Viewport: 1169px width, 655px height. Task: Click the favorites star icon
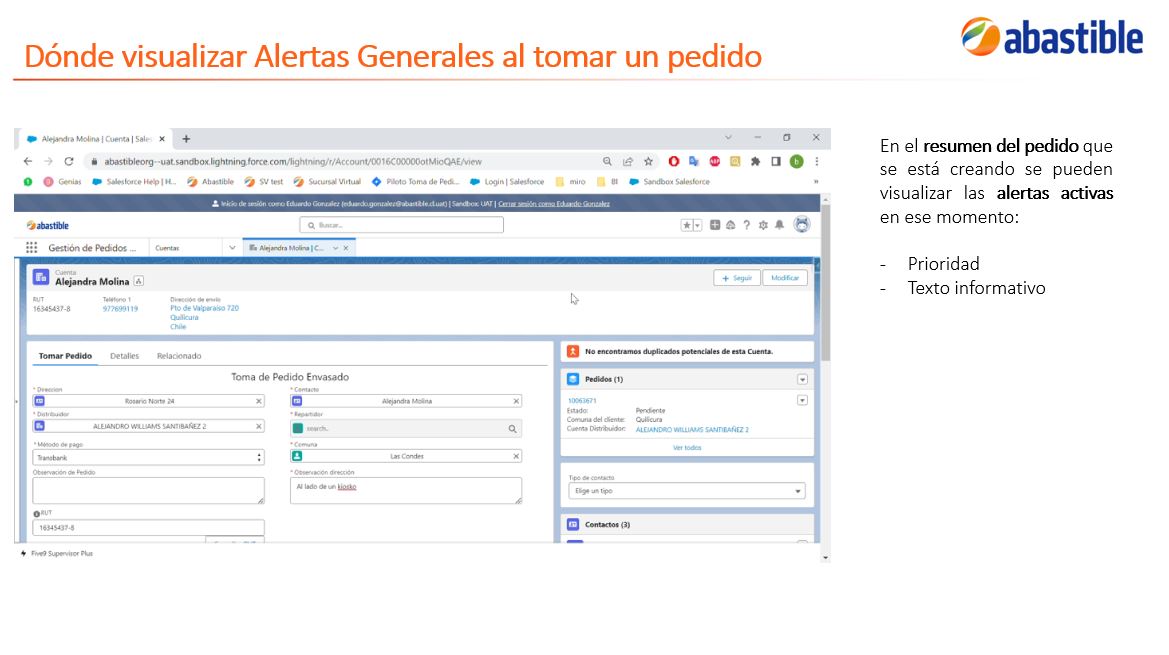coord(686,225)
